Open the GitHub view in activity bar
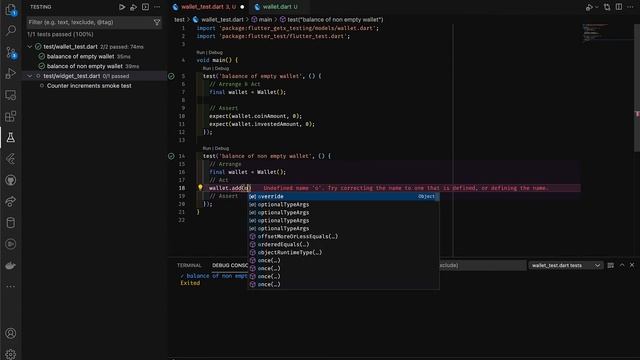Screen dimensions: 640x360 pos(11,180)
